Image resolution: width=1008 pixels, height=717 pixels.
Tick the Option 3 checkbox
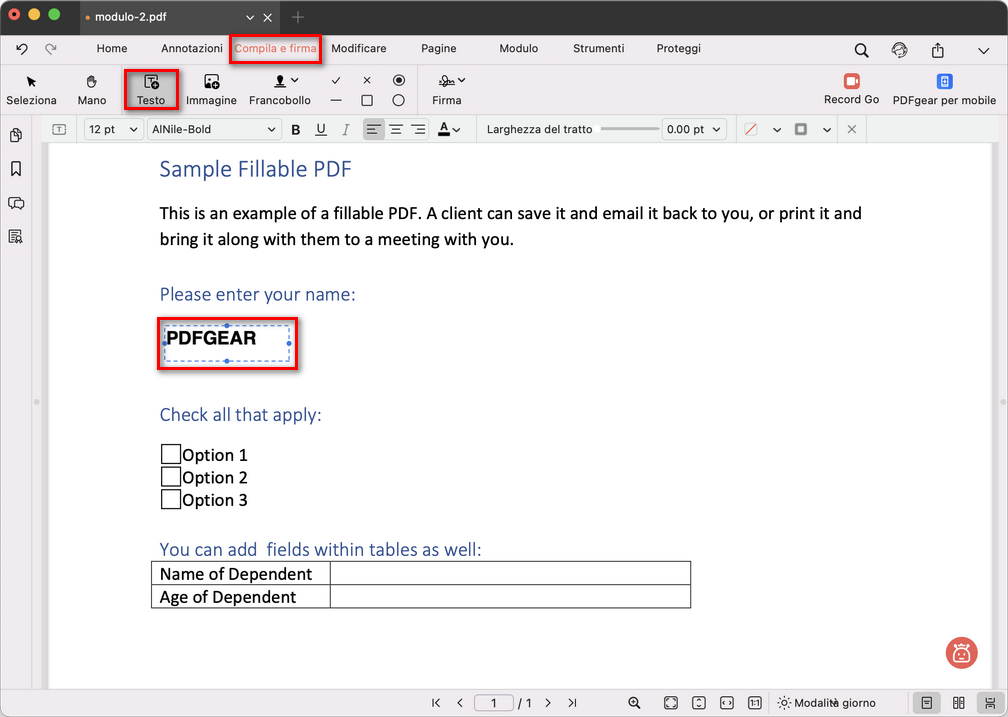pyautogui.click(x=171, y=499)
